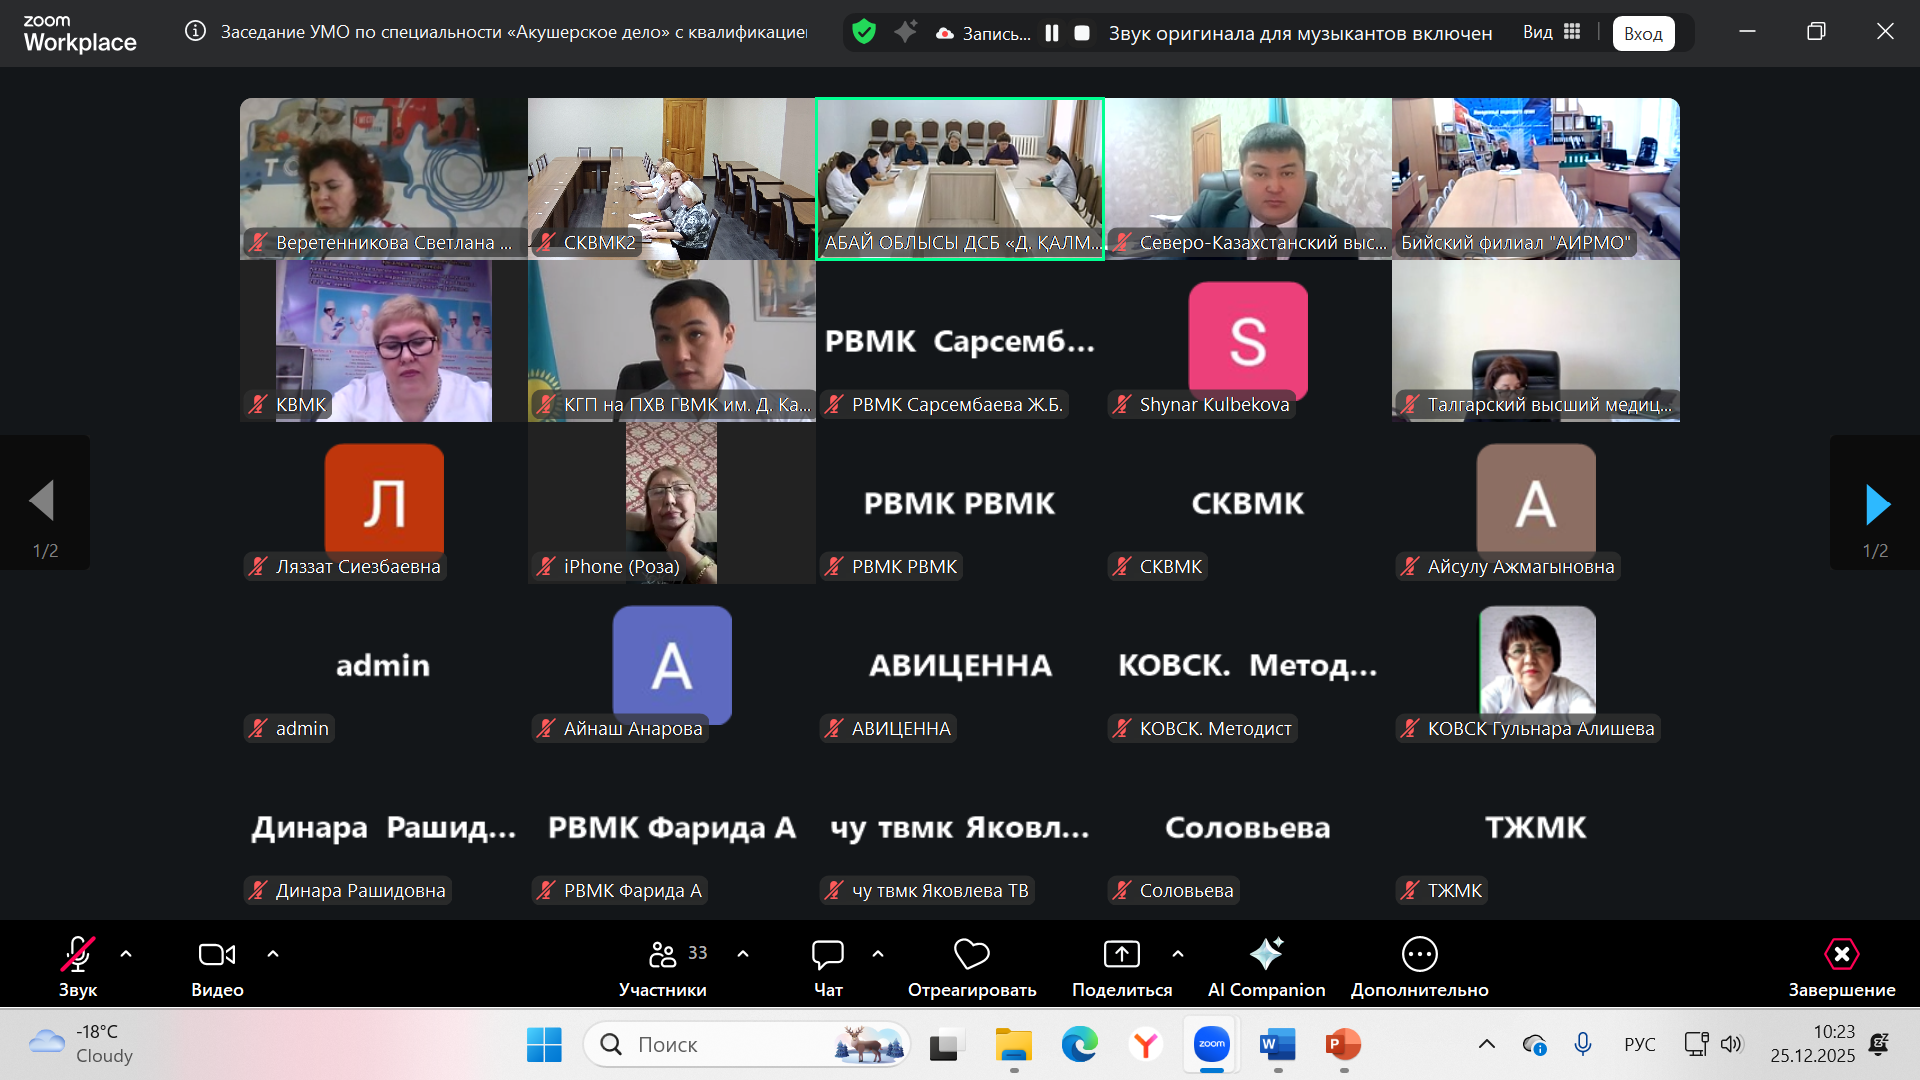
Task: Expand audio settings arrow beside microphone
Action: click(x=126, y=954)
